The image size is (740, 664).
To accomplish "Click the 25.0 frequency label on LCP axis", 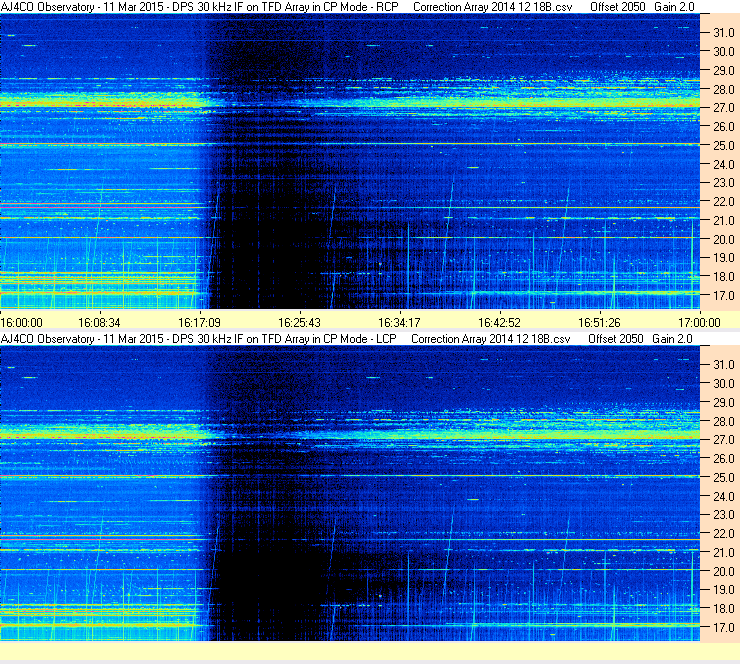I will (724, 478).
